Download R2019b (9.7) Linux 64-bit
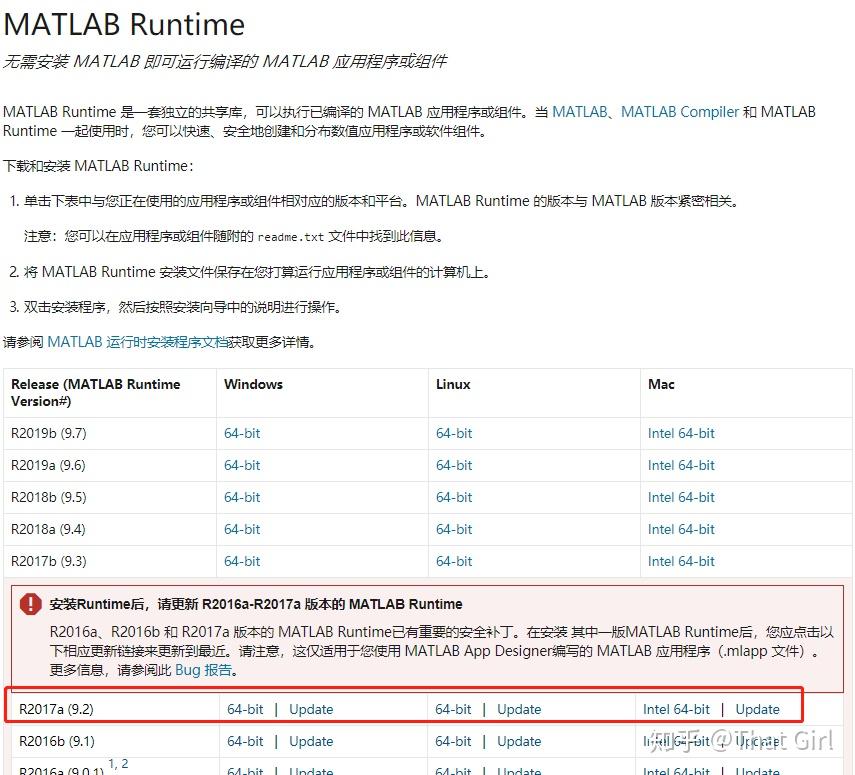 454,434
